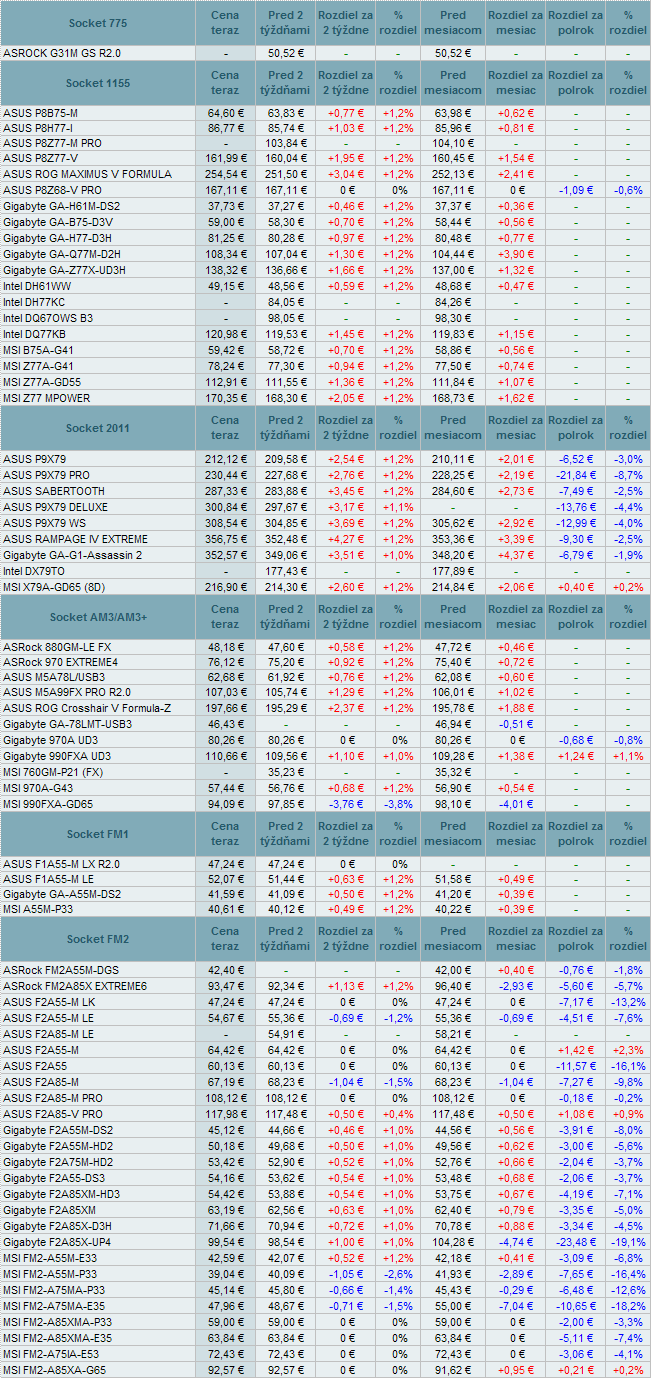Select the ASUS F2A85-V PRO product name
This screenshot has width=651, height=1378.
[x=52, y=1114]
